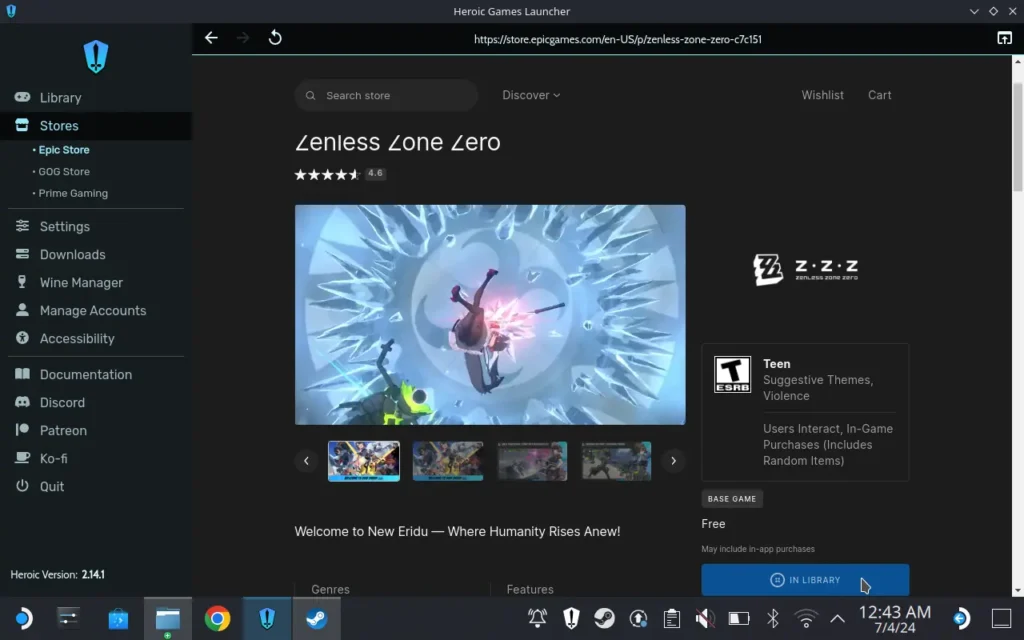Reload the store page
The height and width of the screenshot is (640, 1024).
275,38
